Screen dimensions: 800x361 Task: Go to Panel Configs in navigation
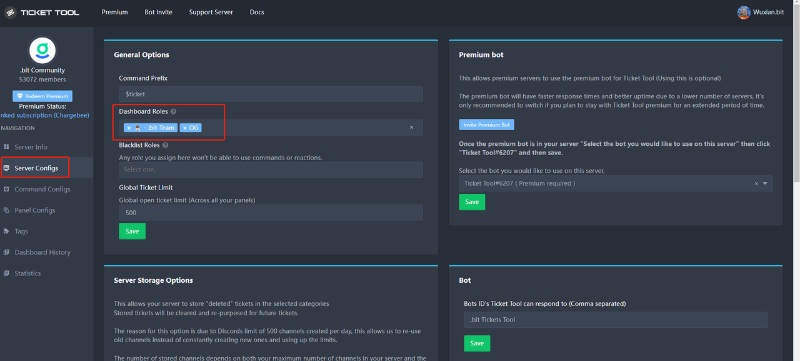[x=35, y=210]
